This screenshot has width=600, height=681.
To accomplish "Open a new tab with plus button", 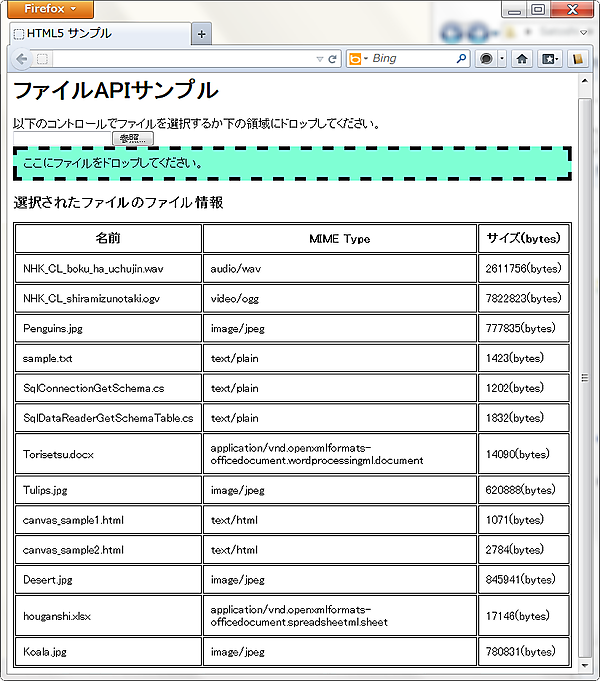I will [201, 34].
